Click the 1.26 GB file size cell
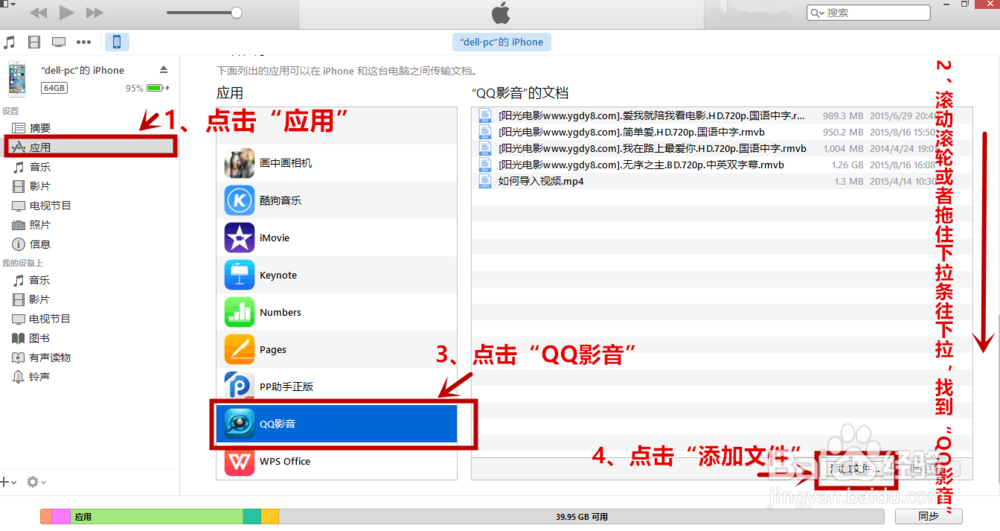The height and width of the screenshot is (531, 1000). point(847,164)
